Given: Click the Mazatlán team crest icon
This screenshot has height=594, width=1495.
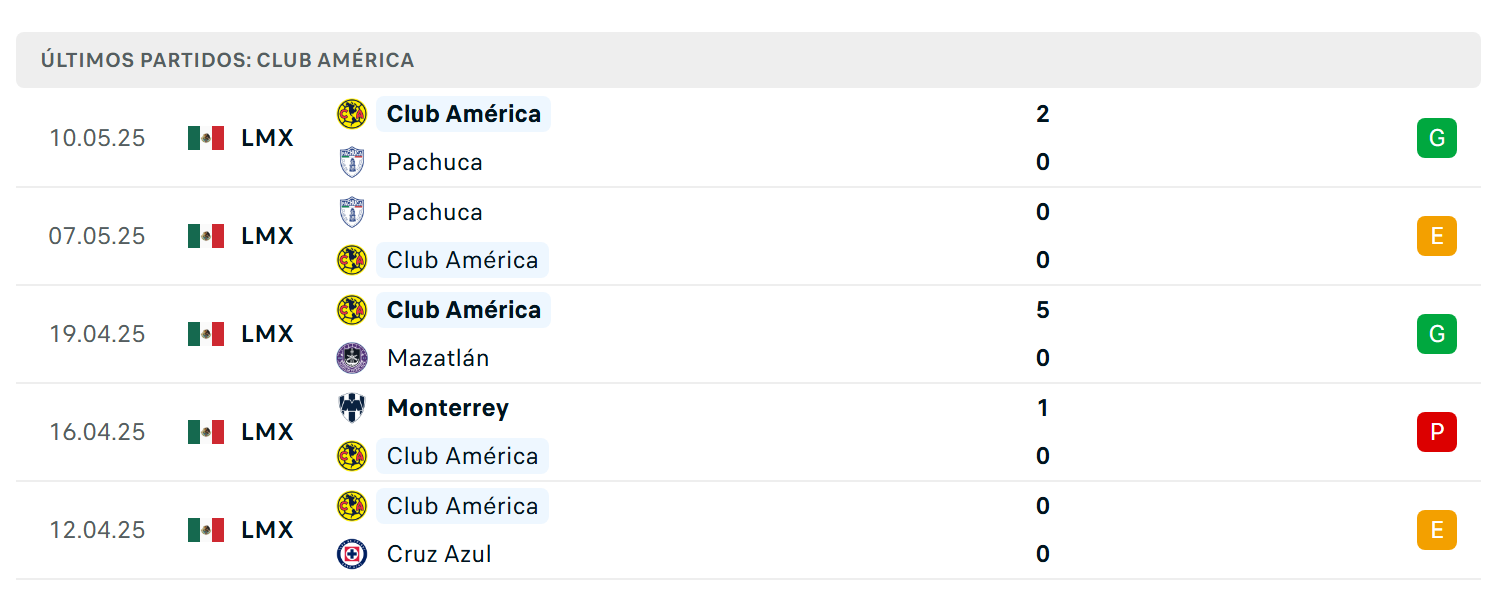Looking at the screenshot, I should click(352, 358).
